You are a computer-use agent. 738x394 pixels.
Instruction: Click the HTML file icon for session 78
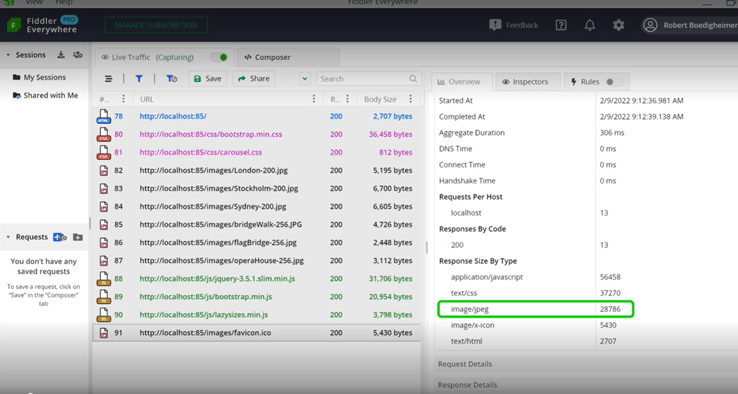pos(104,116)
